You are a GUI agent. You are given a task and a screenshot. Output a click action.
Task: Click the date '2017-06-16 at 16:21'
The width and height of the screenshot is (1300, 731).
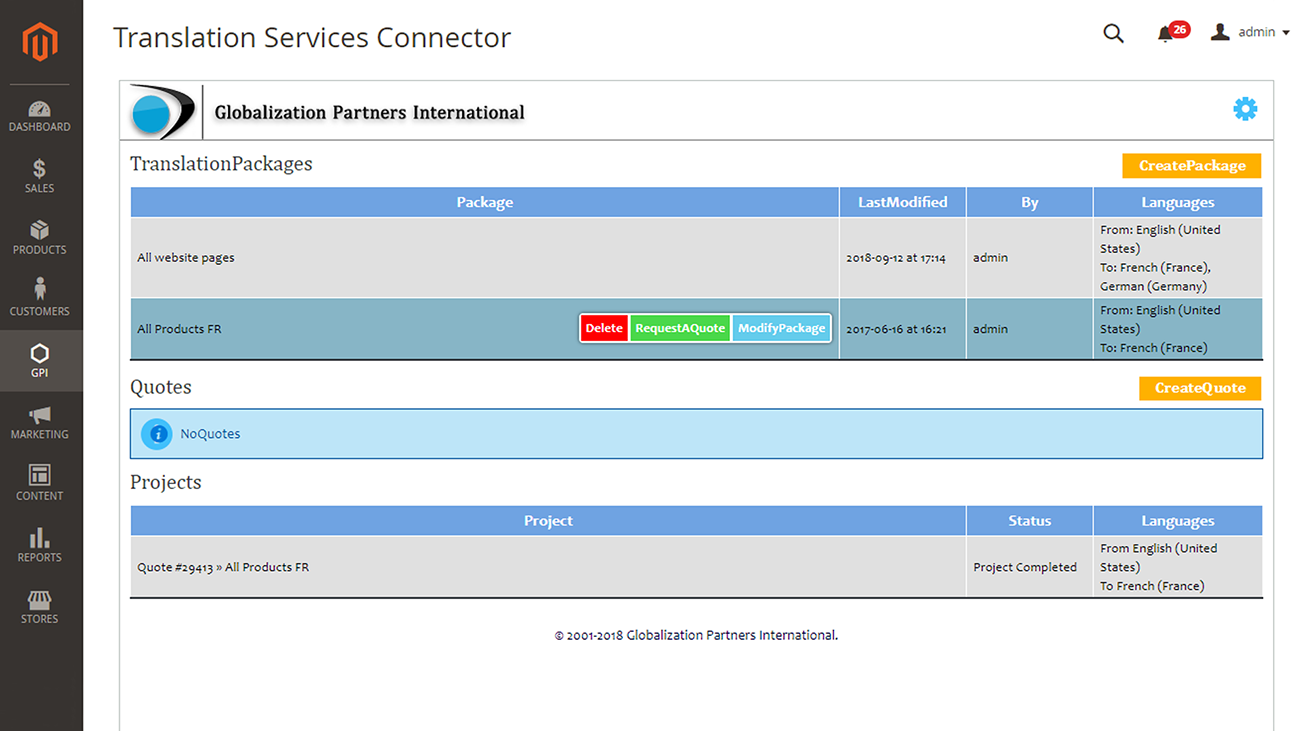(896, 329)
